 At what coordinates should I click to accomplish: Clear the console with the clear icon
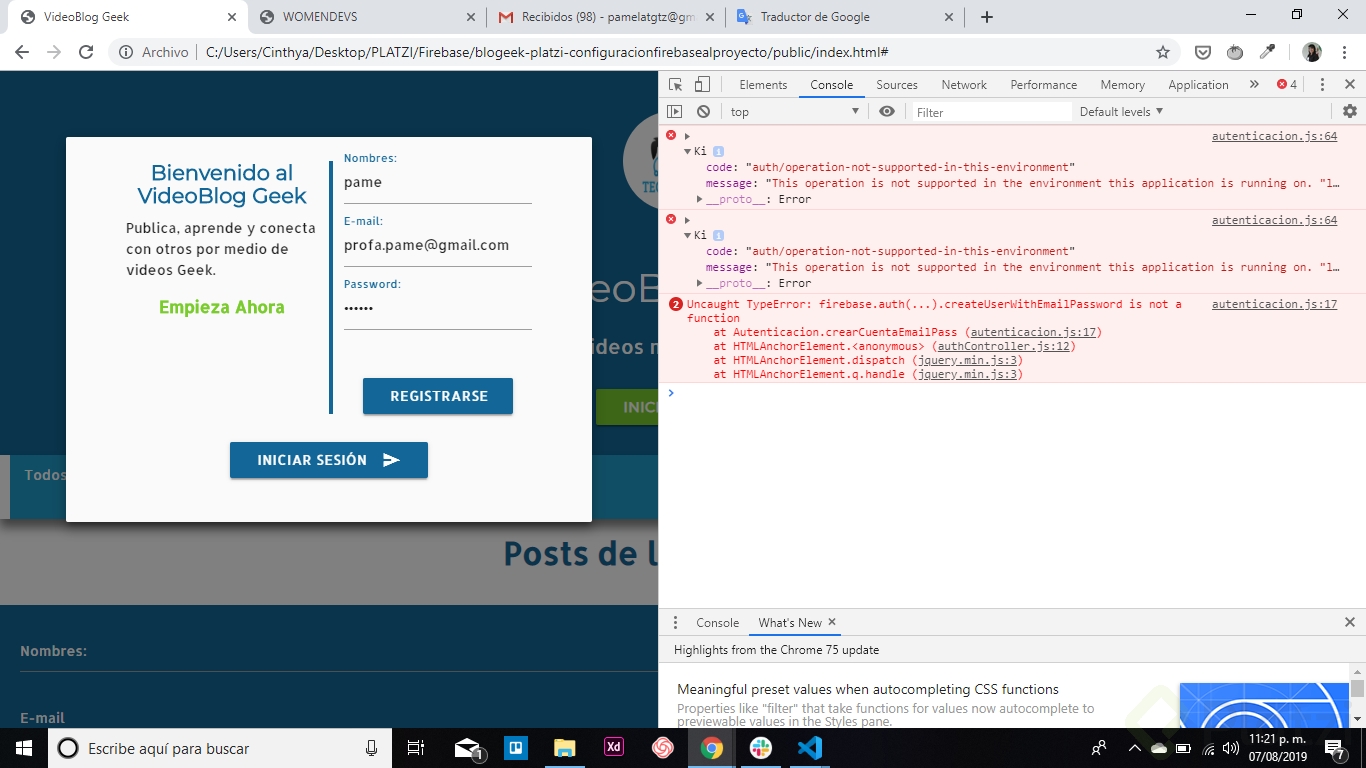coord(703,111)
